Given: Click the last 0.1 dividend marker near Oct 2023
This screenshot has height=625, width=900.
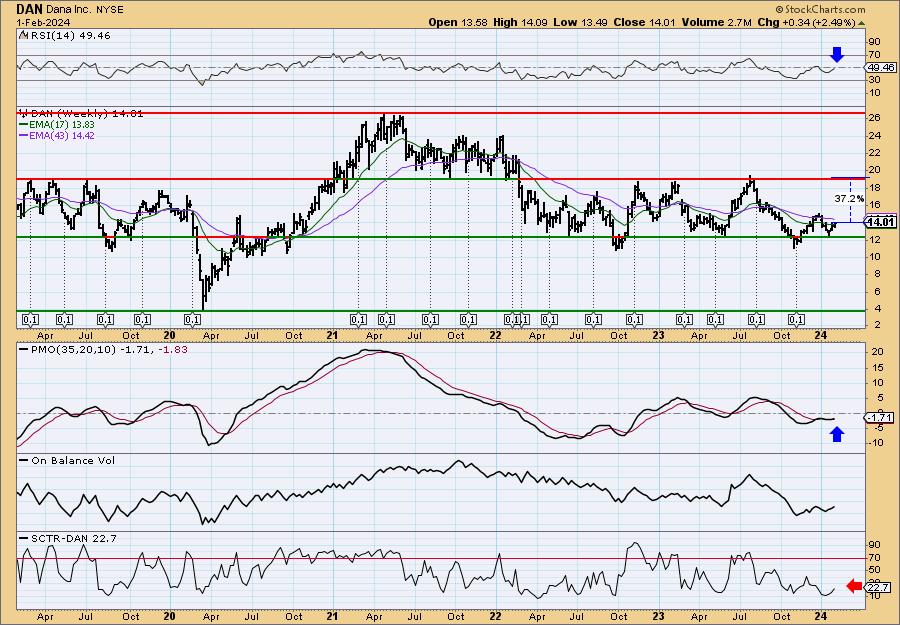Looking at the screenshot, I should tap(796, 320).
